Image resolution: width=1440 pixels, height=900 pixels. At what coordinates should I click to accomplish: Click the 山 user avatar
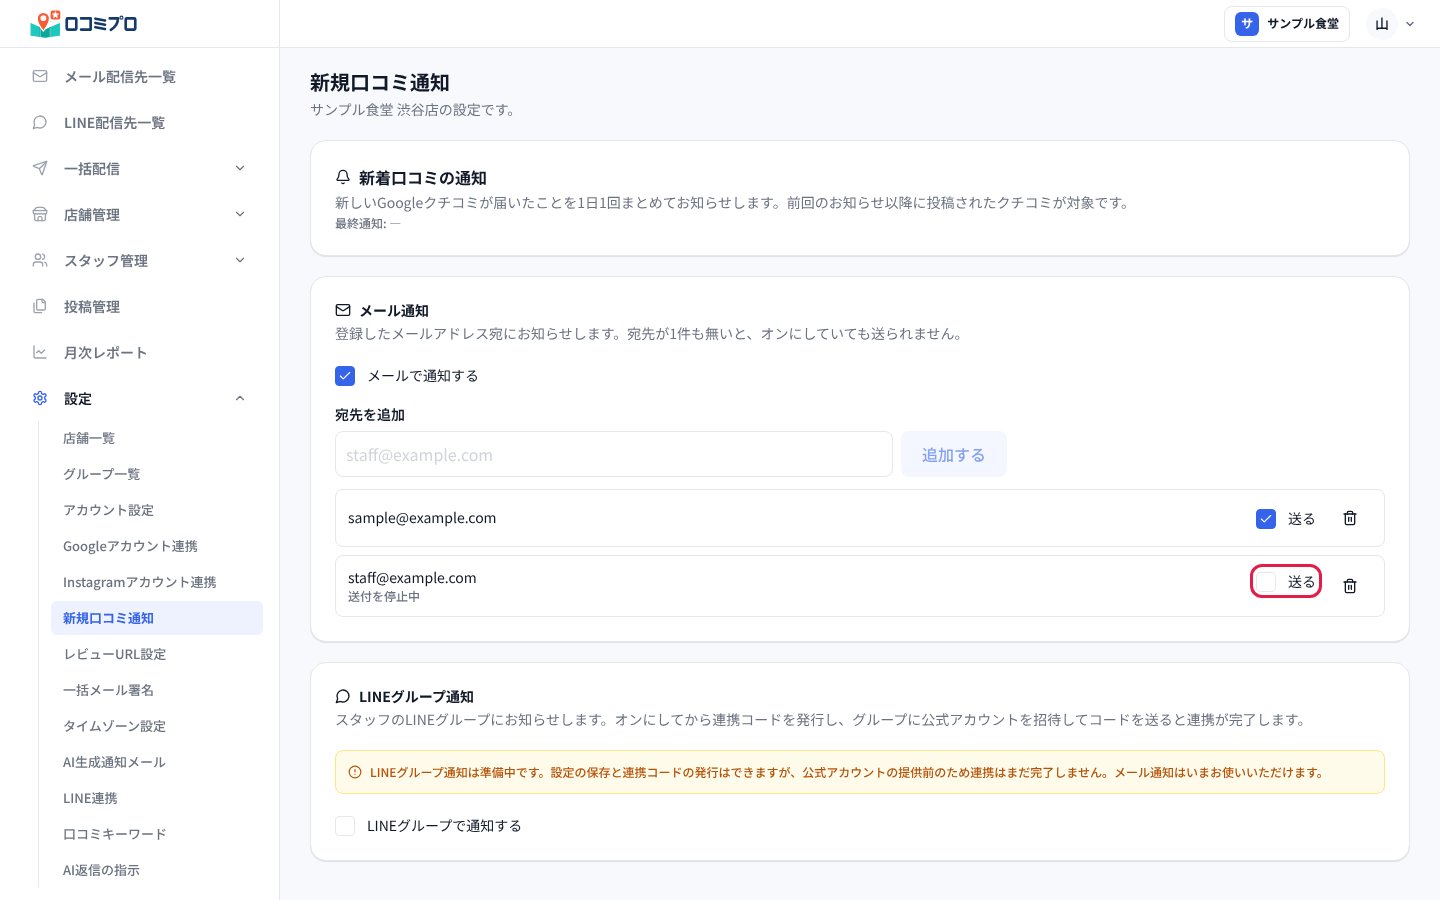point(1382,24)
